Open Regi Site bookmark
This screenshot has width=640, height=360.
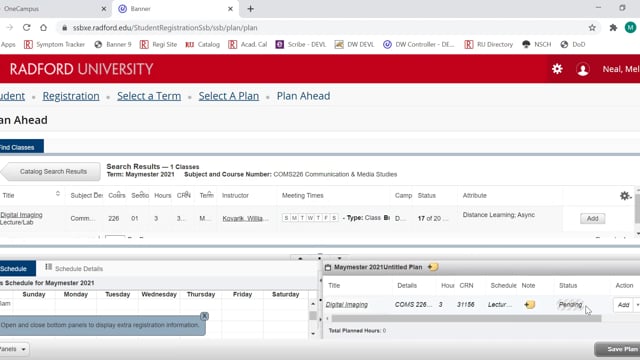tap(158, 44)
